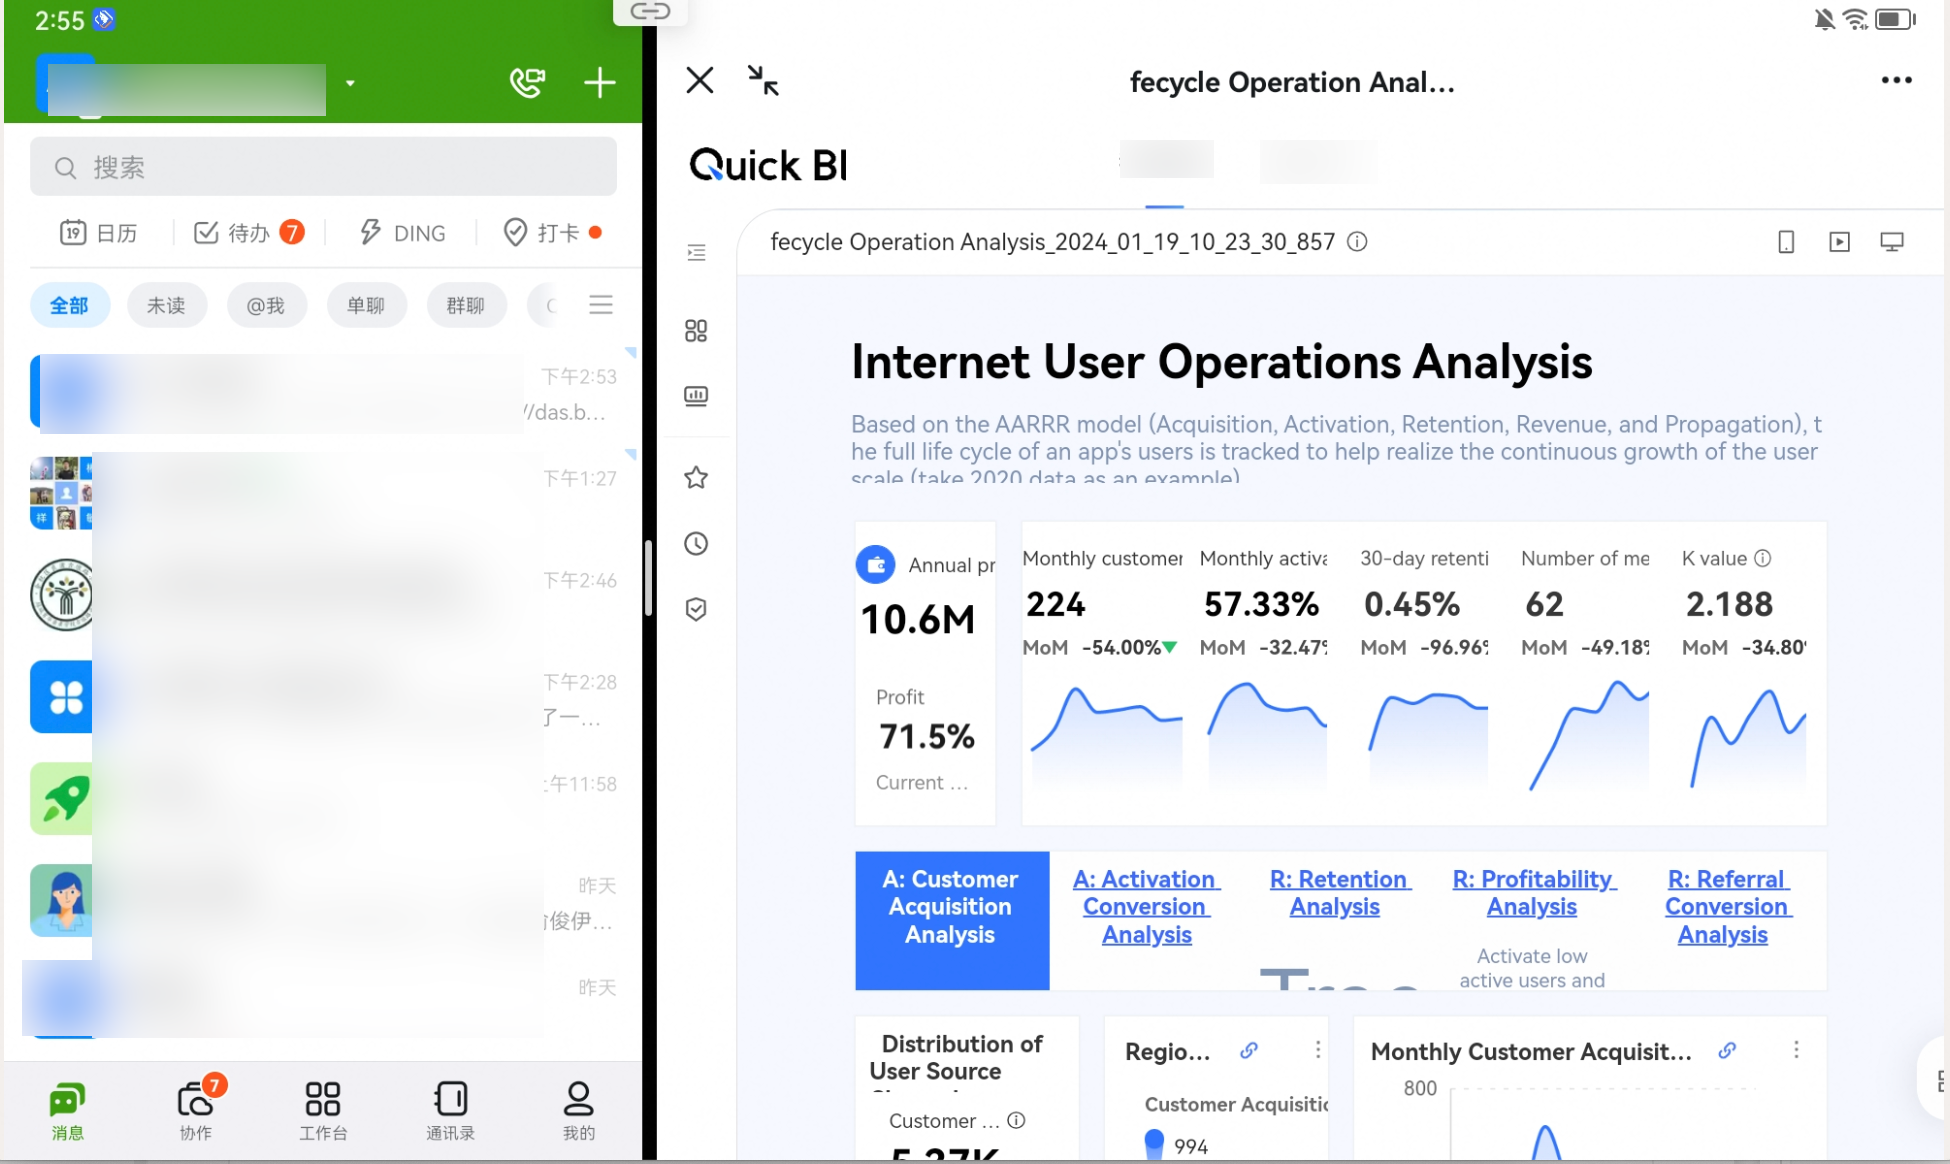Click the 224 monthly customer value
This screenshot has width=1950, height=1164.
(1056, 604)
